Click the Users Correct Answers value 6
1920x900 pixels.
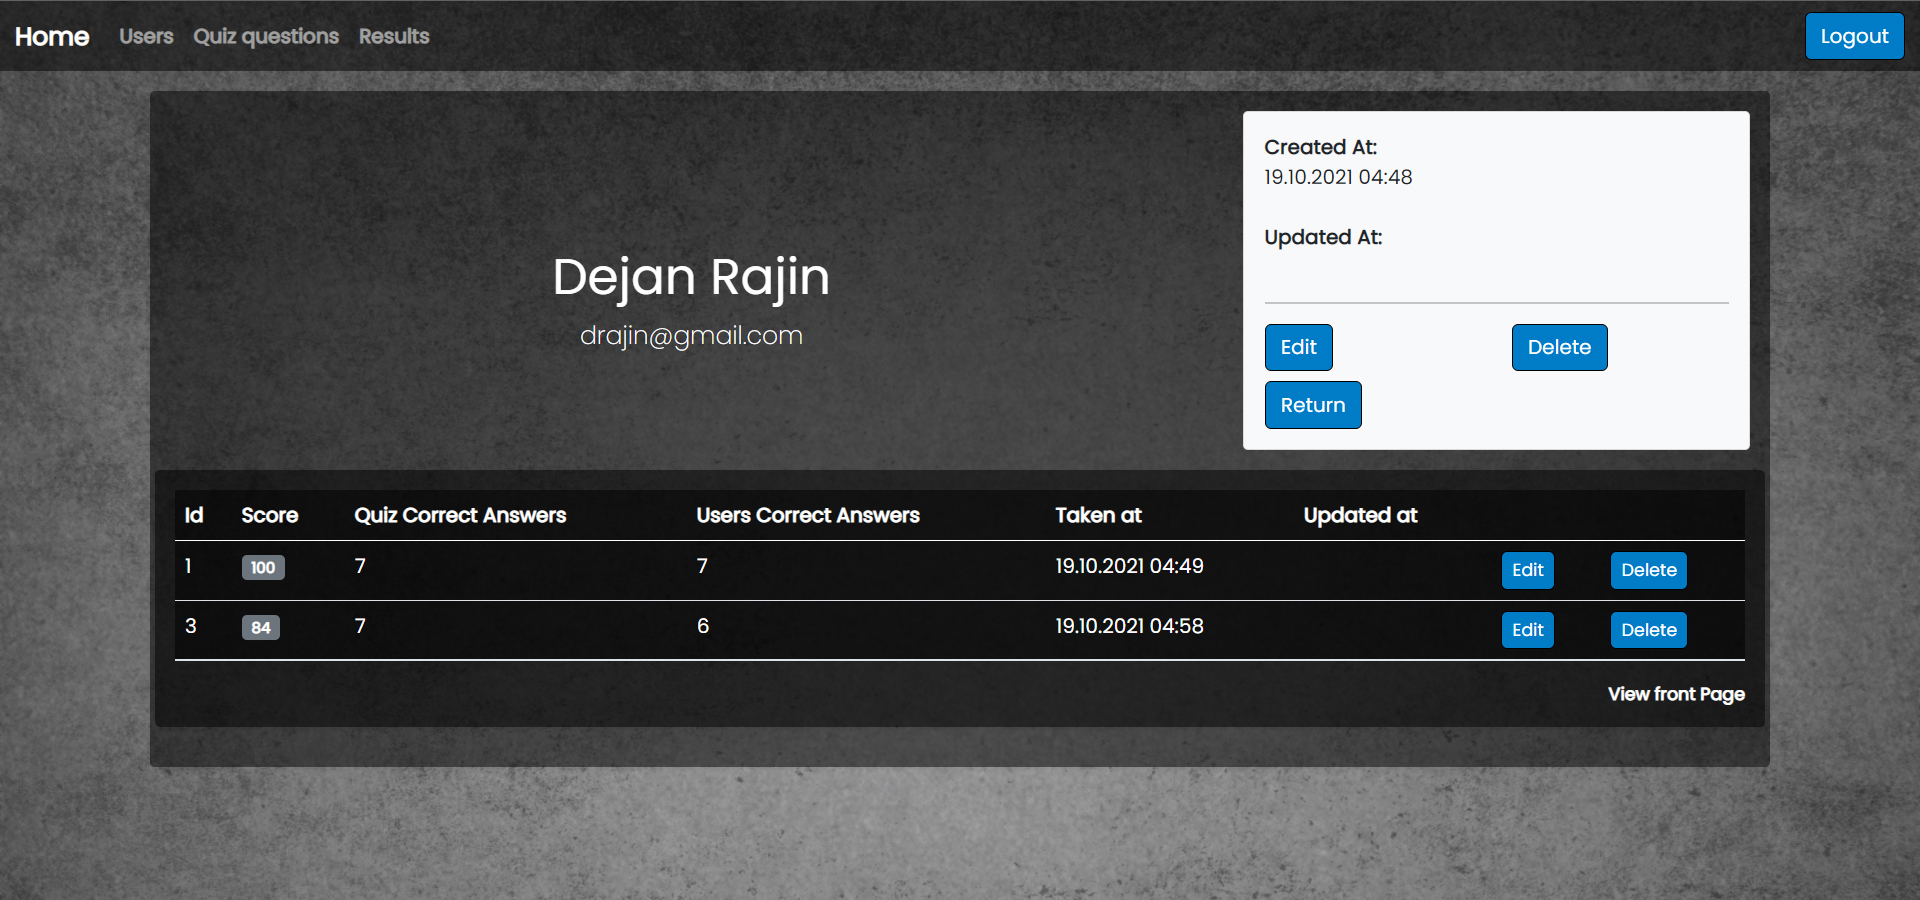pyautogui.click(x=703, y=626)
